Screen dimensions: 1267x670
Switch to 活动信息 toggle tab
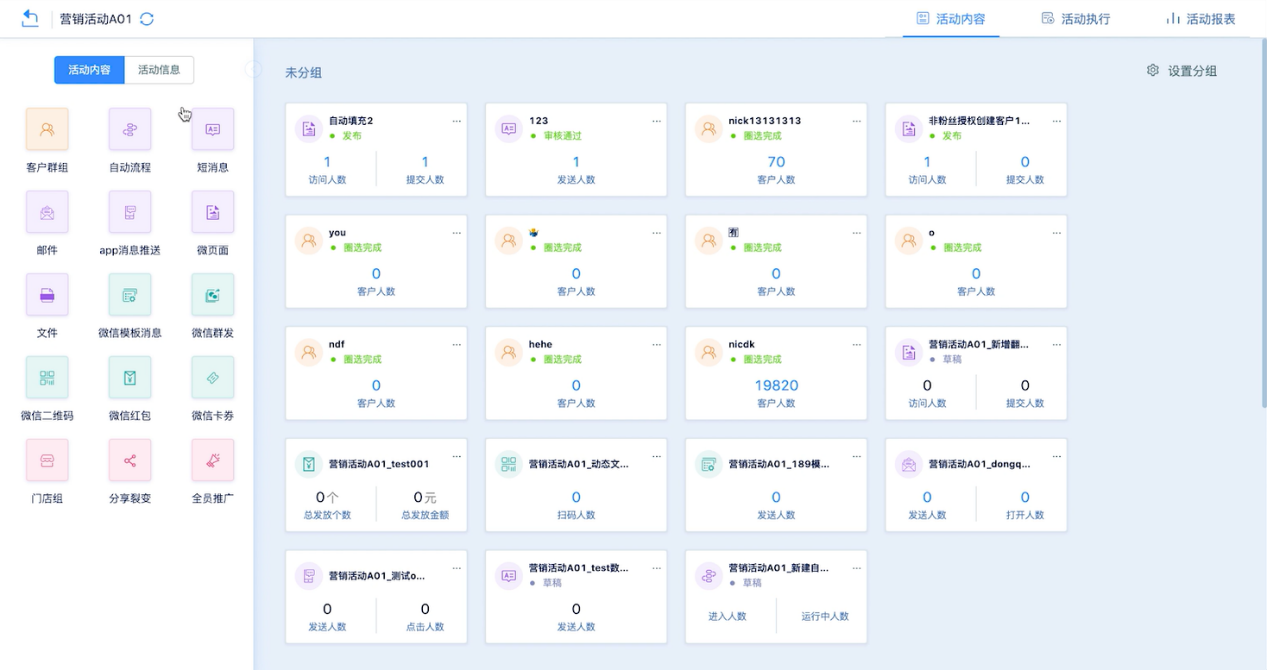click(159, 70)
